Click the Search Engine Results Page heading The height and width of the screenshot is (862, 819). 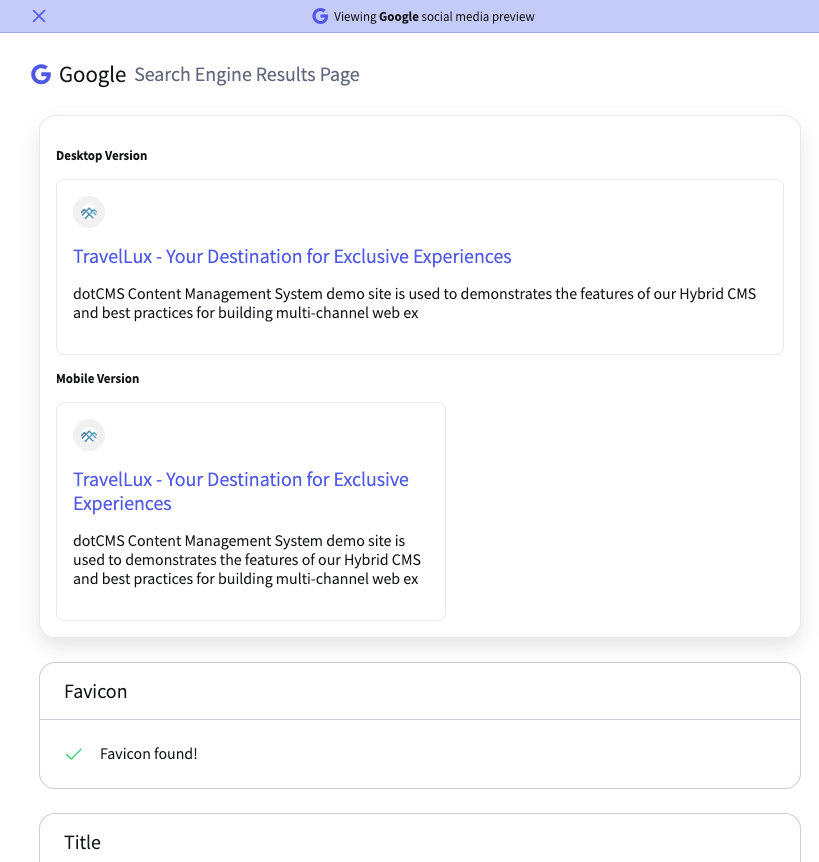tap(247, 75)
